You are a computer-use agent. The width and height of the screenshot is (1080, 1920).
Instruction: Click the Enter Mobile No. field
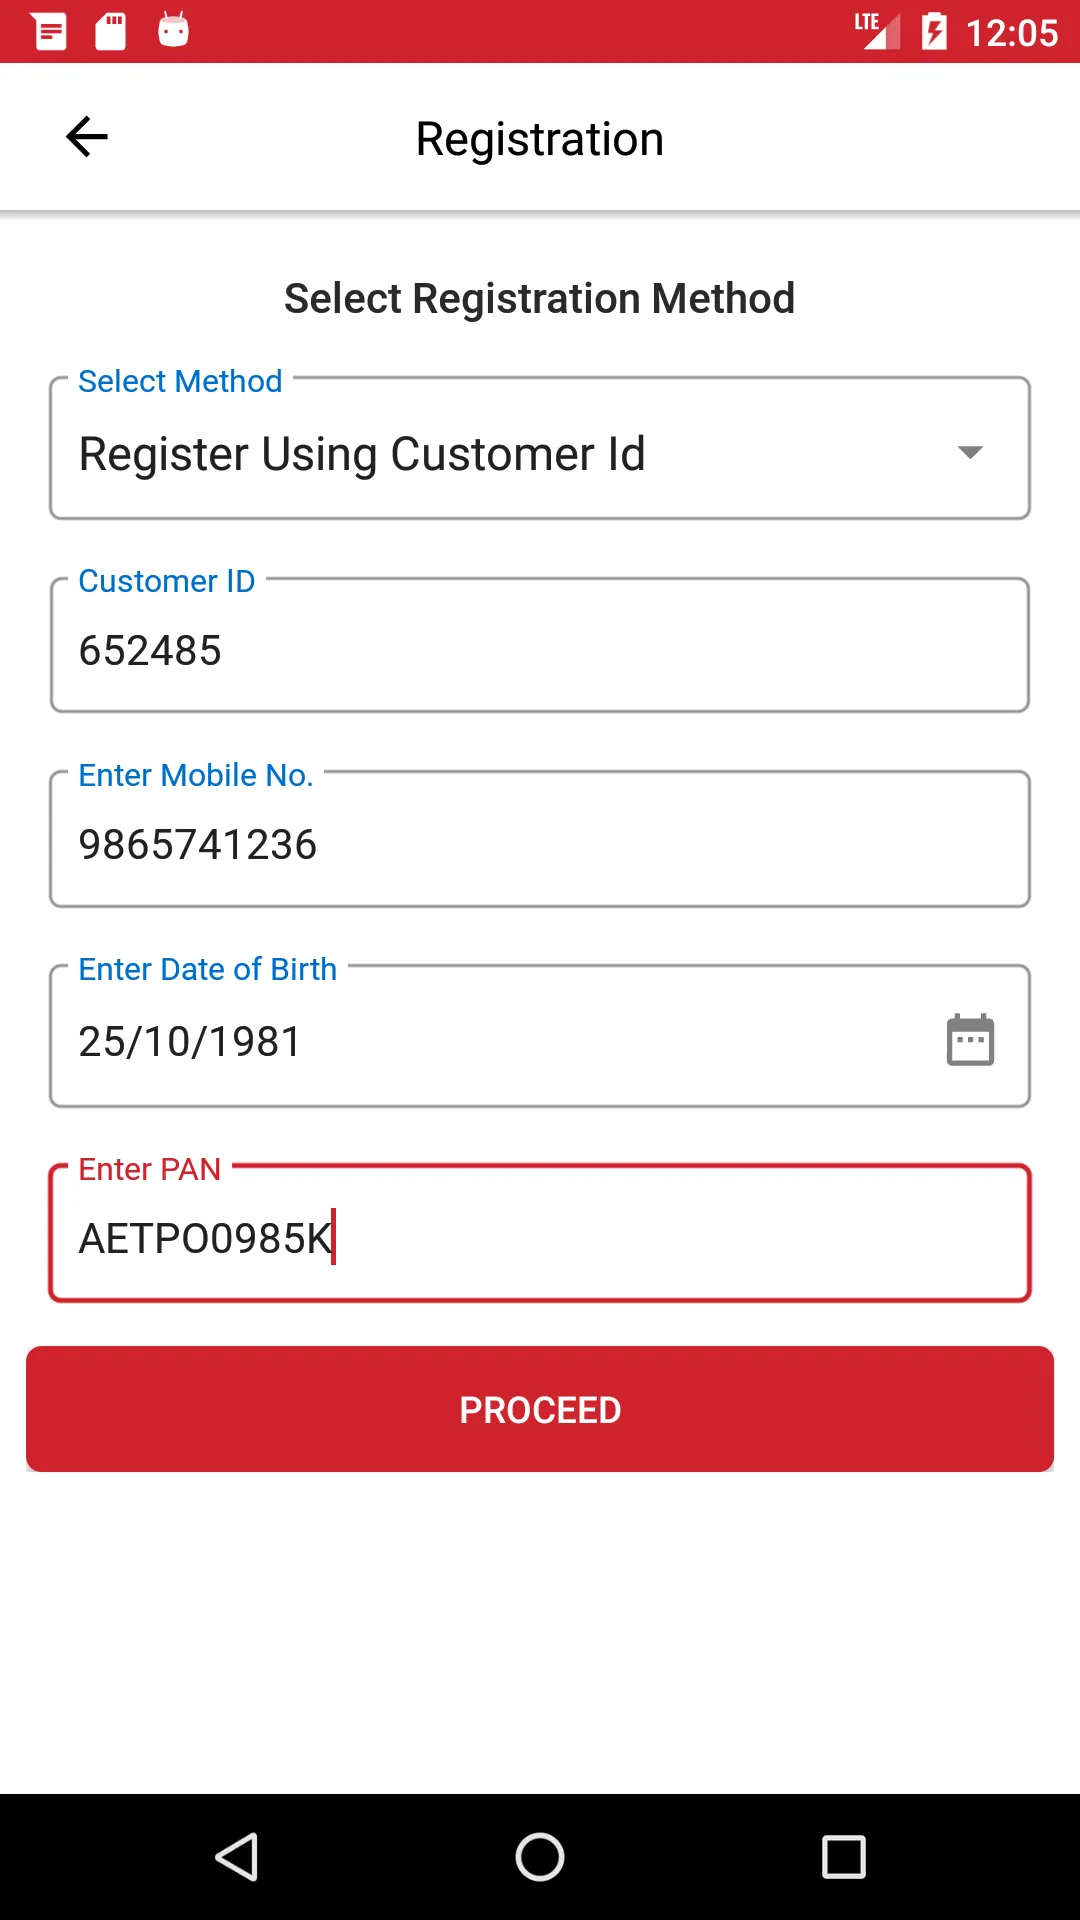540,844
